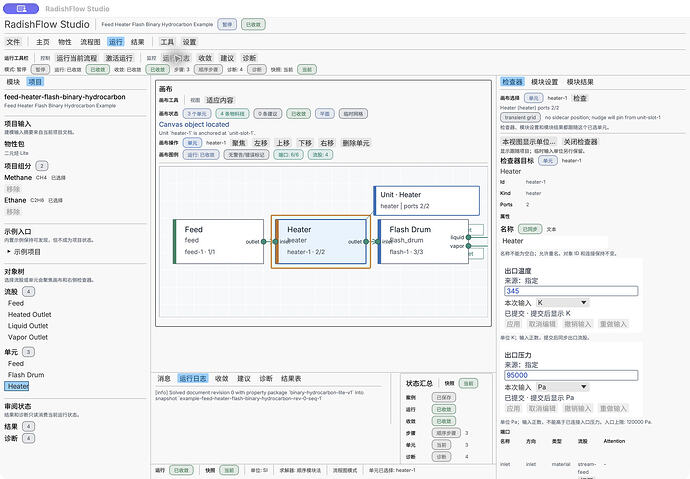The image size is (690, 479).
Task: Click 取消编辑 under 出口压力
Action: tap(542, 408)
